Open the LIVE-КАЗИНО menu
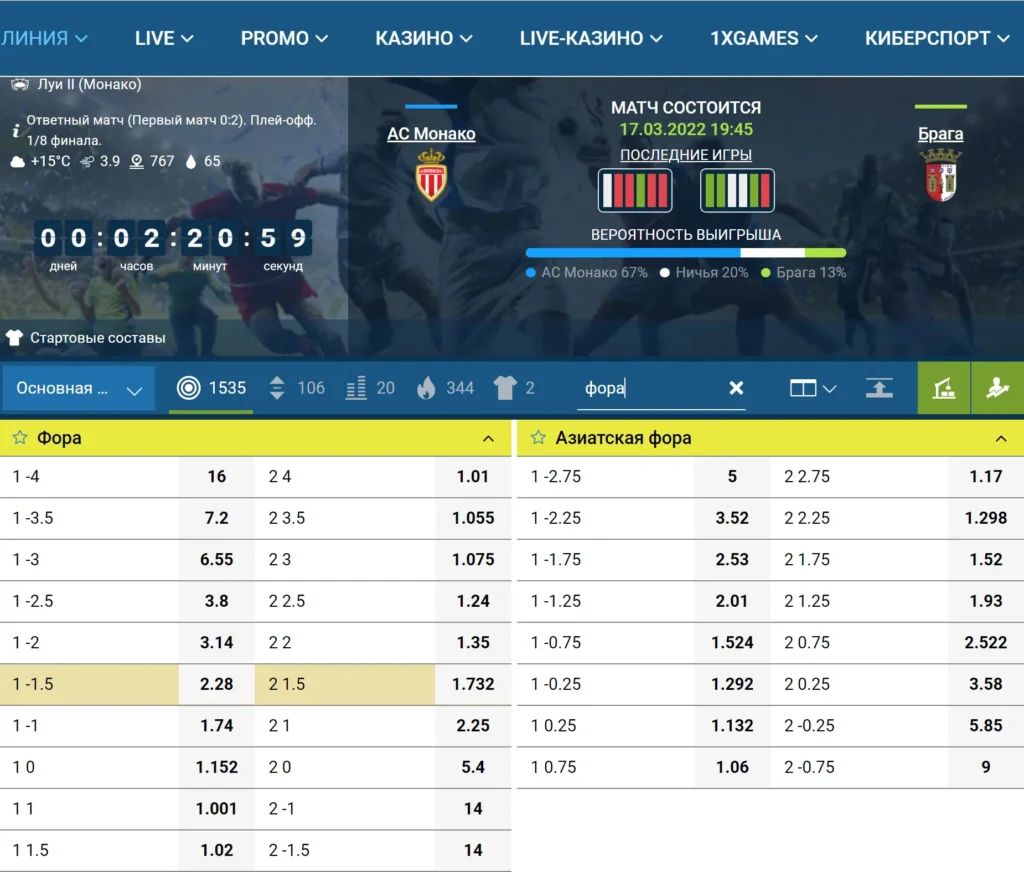 point(591,39)
